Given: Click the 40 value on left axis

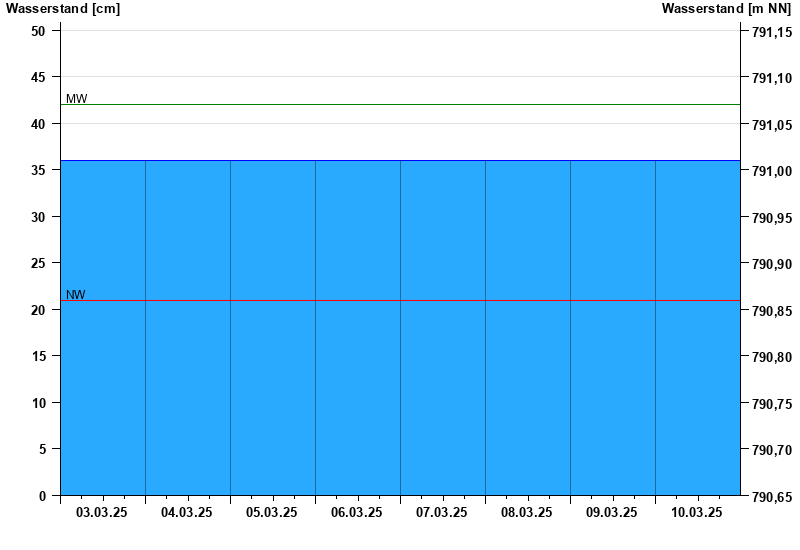Looking at the screenshot, I should coord(38,124).
